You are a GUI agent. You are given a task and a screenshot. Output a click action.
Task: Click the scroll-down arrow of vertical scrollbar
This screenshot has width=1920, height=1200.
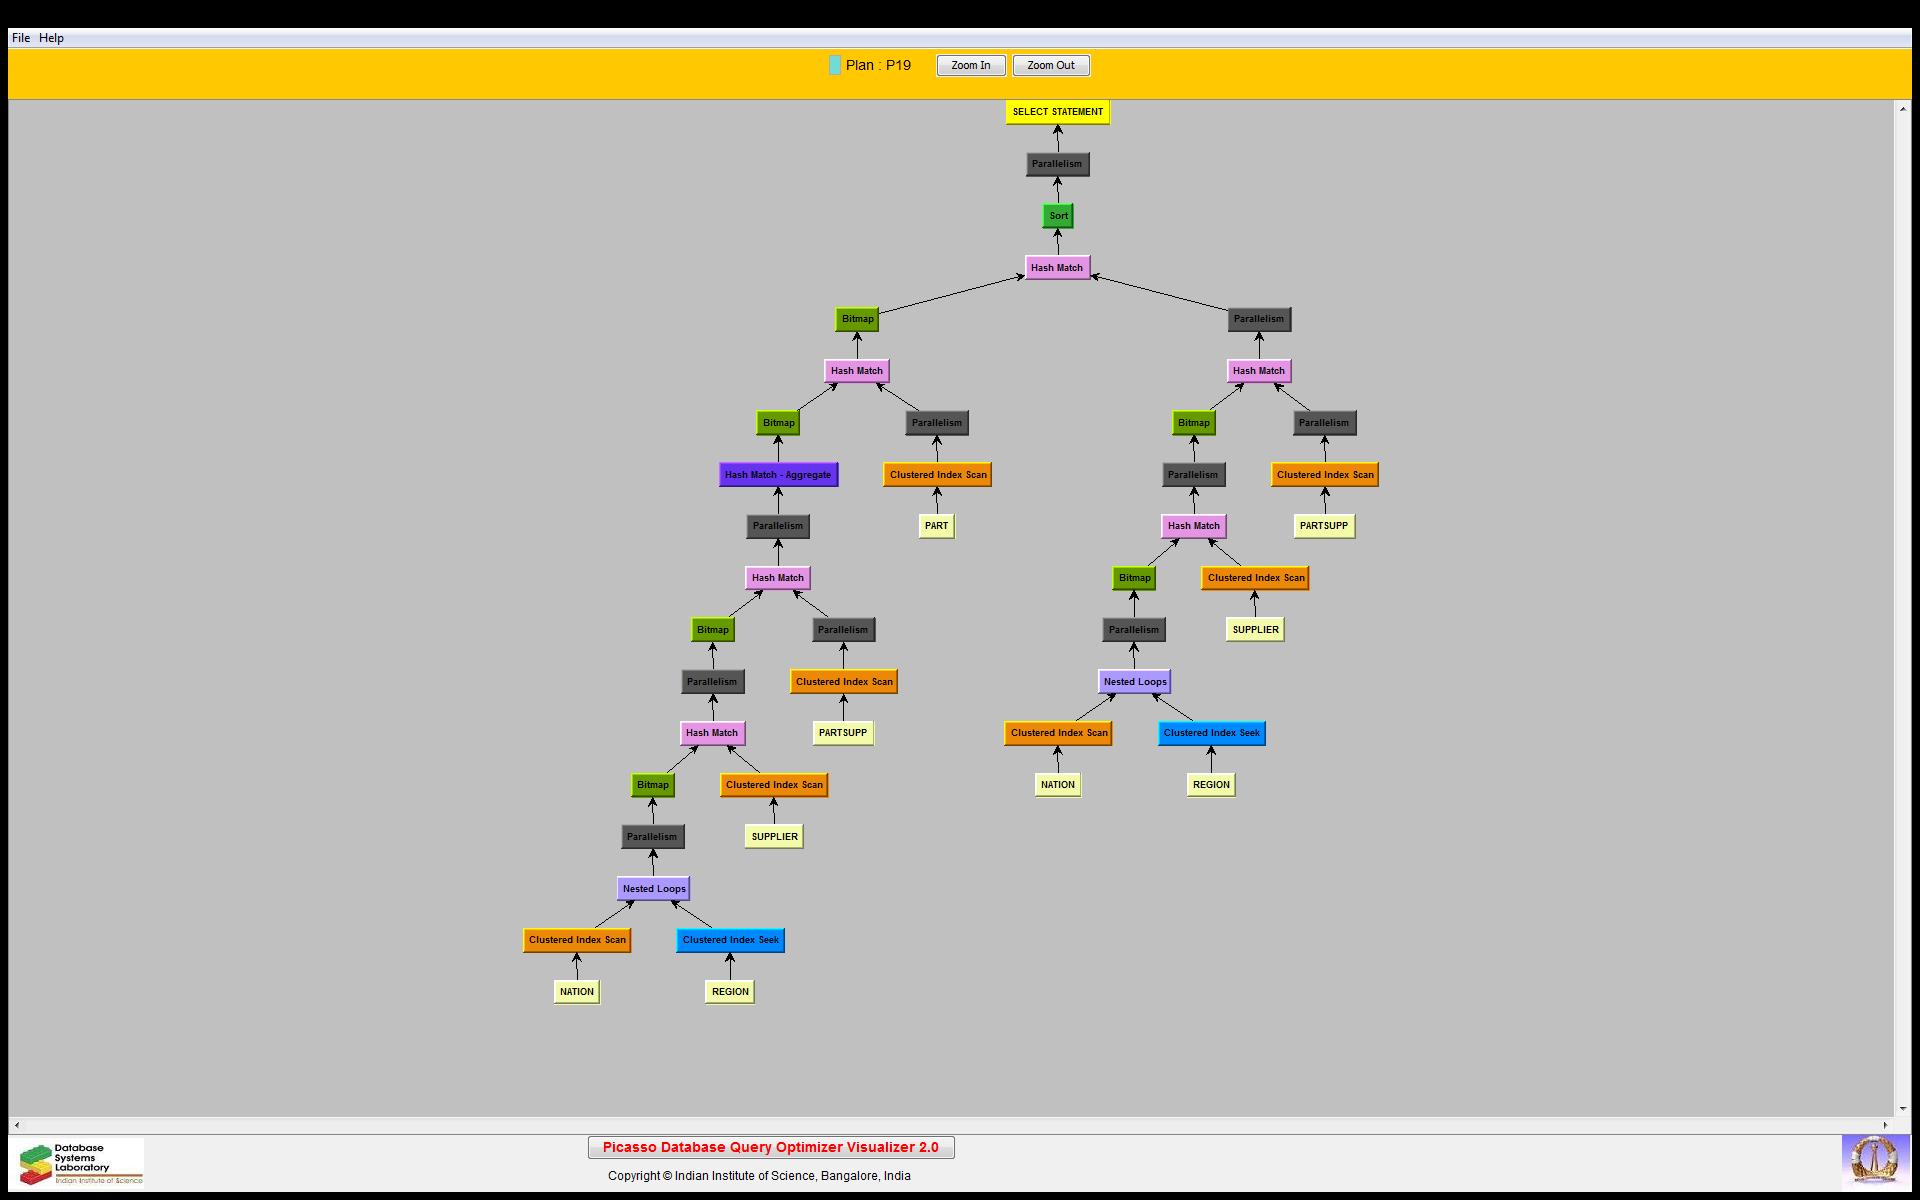tap(1902, 1108)
